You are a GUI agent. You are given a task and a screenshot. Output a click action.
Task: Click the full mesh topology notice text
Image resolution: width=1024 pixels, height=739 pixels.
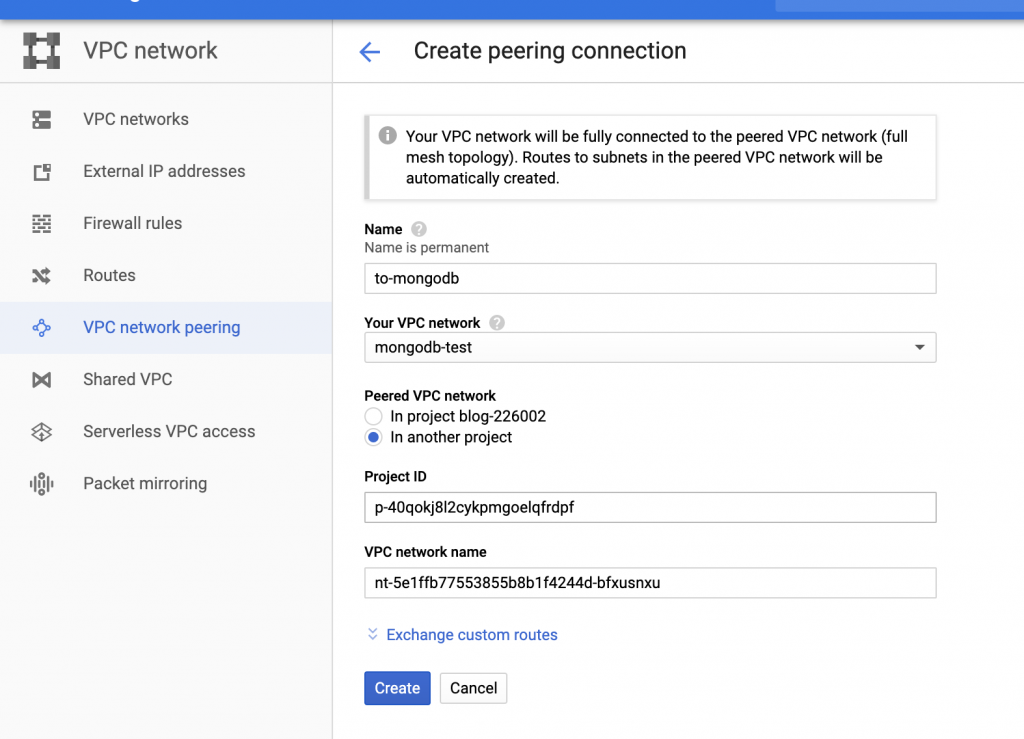coord(656,157)
